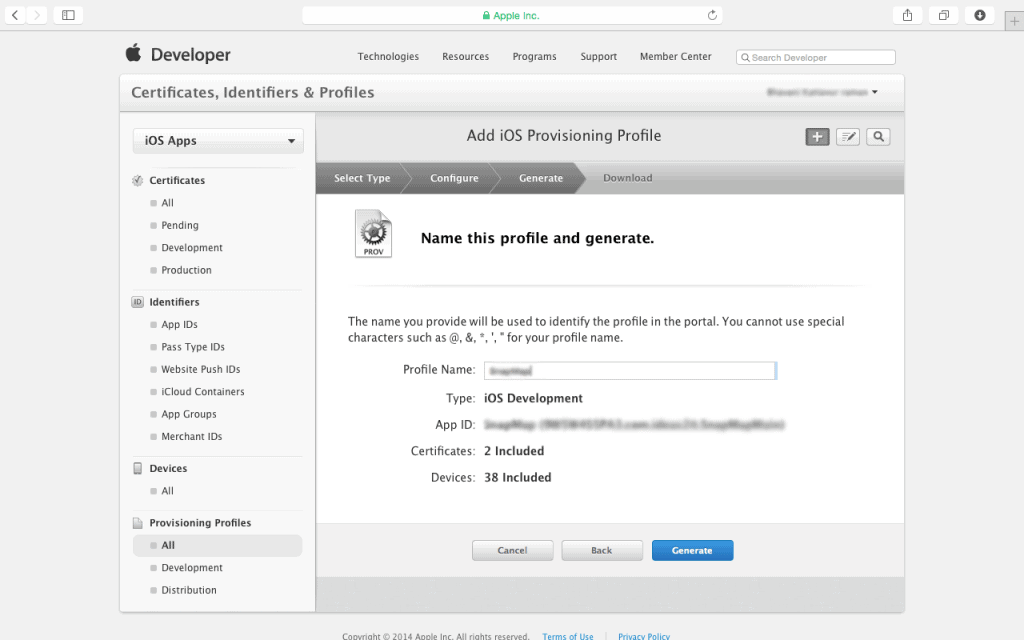Click the edit profiles pencil icon
The image size is (1024, 640).
pos(848,136)
